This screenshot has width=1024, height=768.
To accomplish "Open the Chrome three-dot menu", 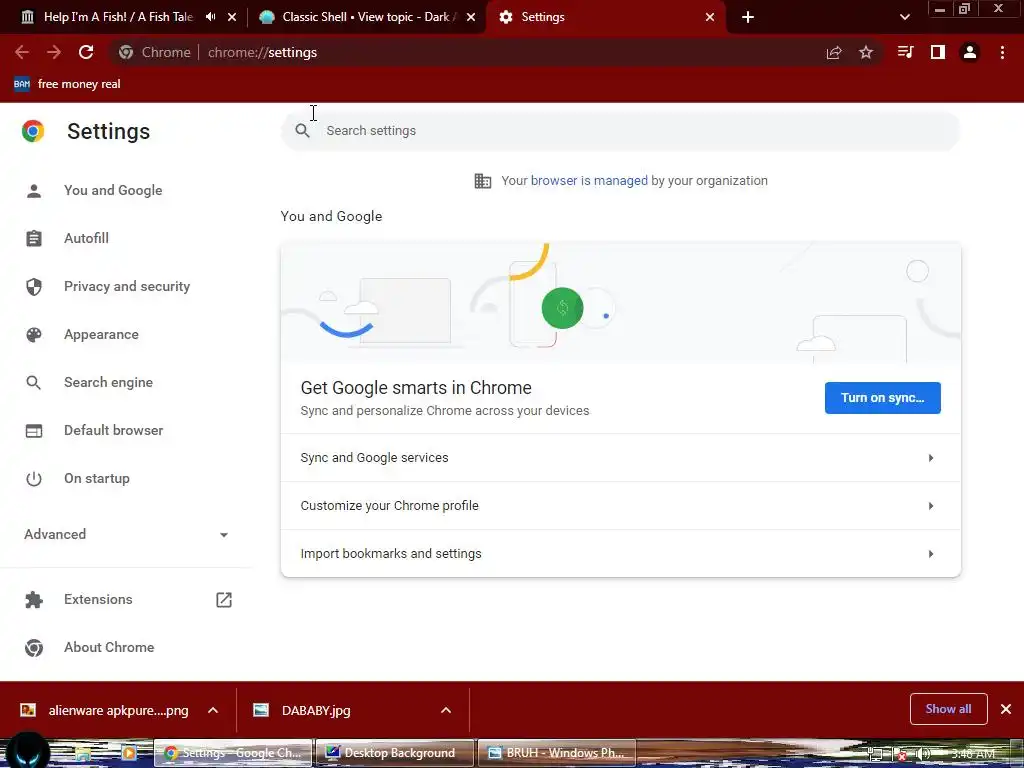I will tap(1002, 52).
